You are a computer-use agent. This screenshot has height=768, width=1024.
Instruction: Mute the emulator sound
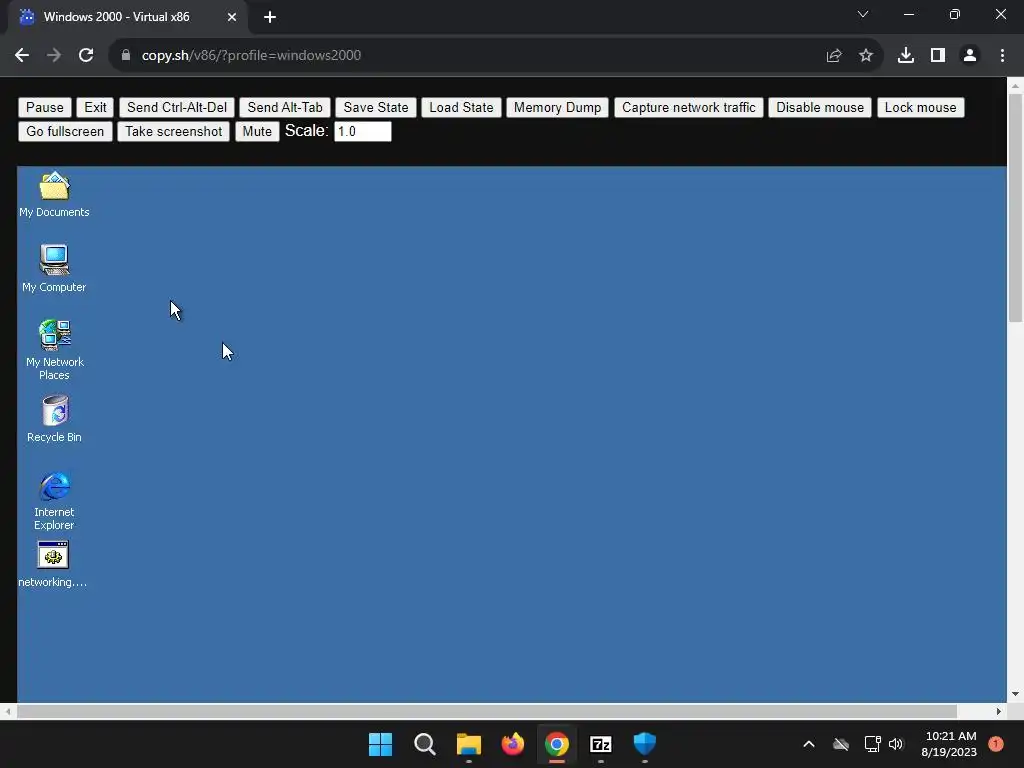coord(257,131)
